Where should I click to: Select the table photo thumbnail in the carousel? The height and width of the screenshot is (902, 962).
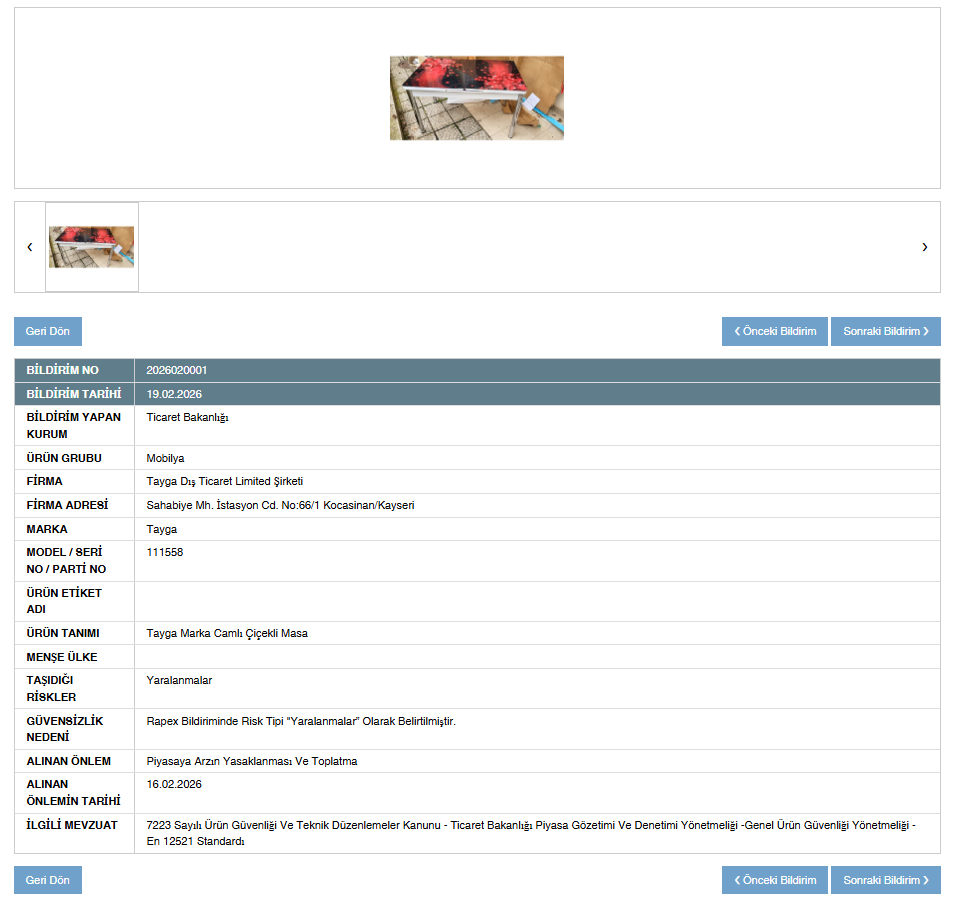pos(92,247)
